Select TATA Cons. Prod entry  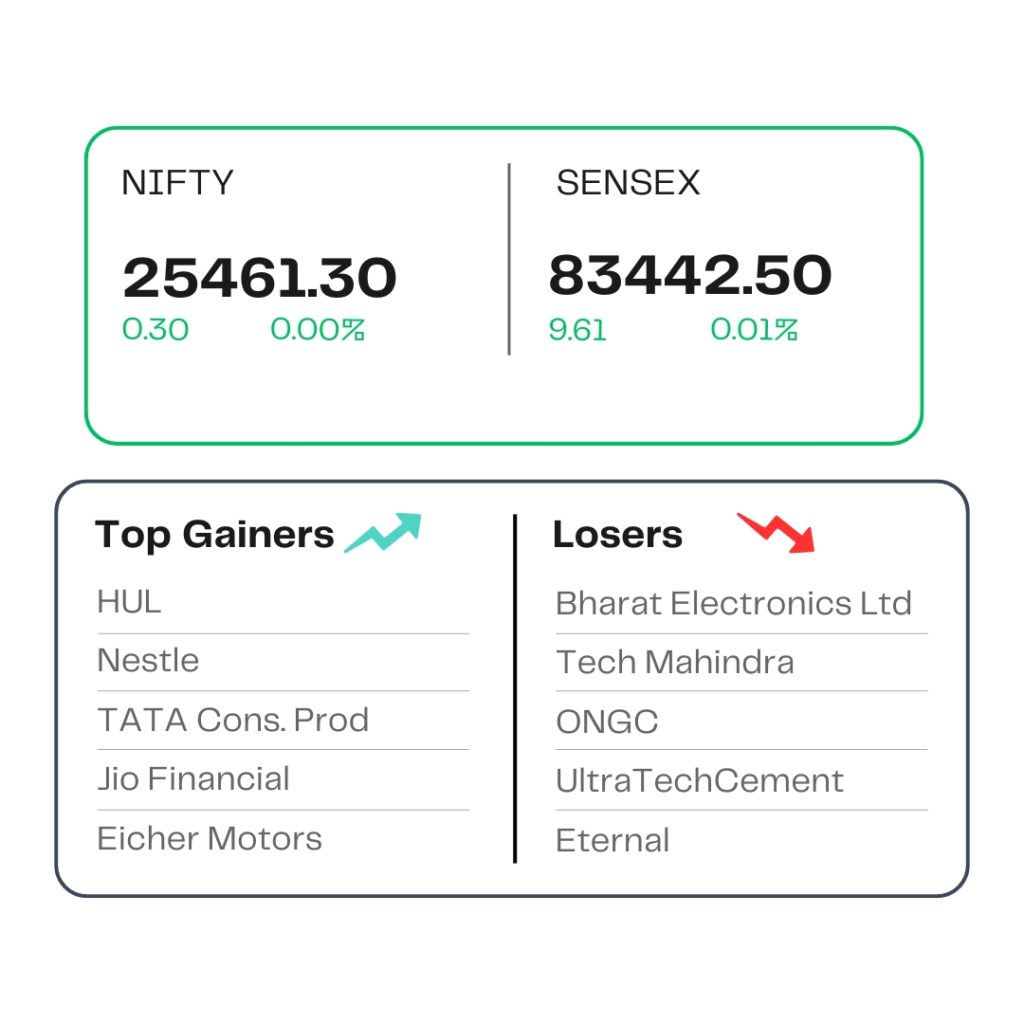coord(233,720)
